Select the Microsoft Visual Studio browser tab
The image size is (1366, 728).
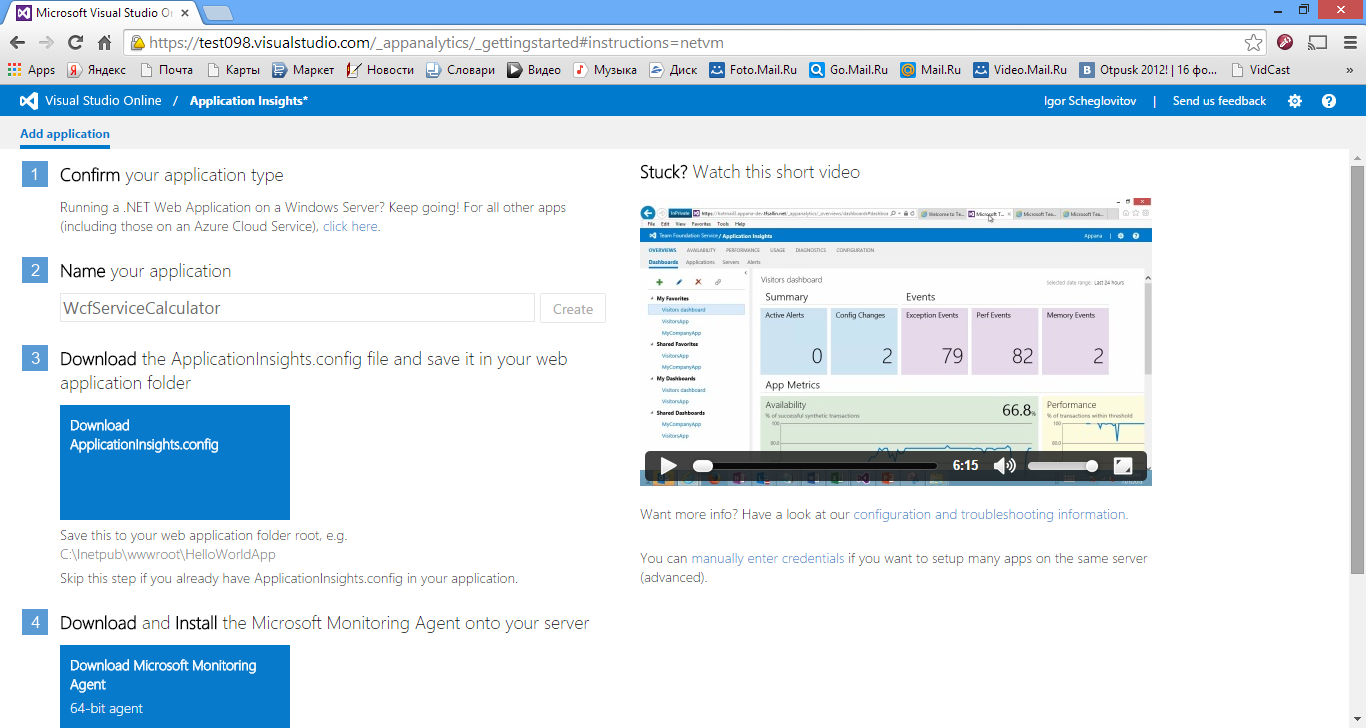pos(101,13)
